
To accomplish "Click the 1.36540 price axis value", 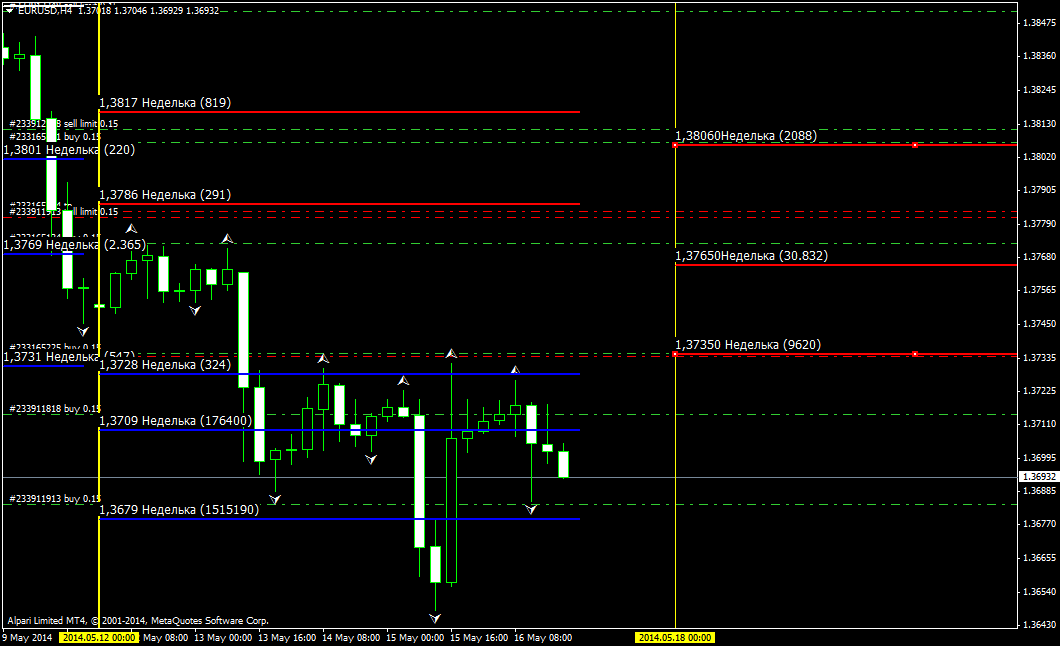I will click(1040, 592).
